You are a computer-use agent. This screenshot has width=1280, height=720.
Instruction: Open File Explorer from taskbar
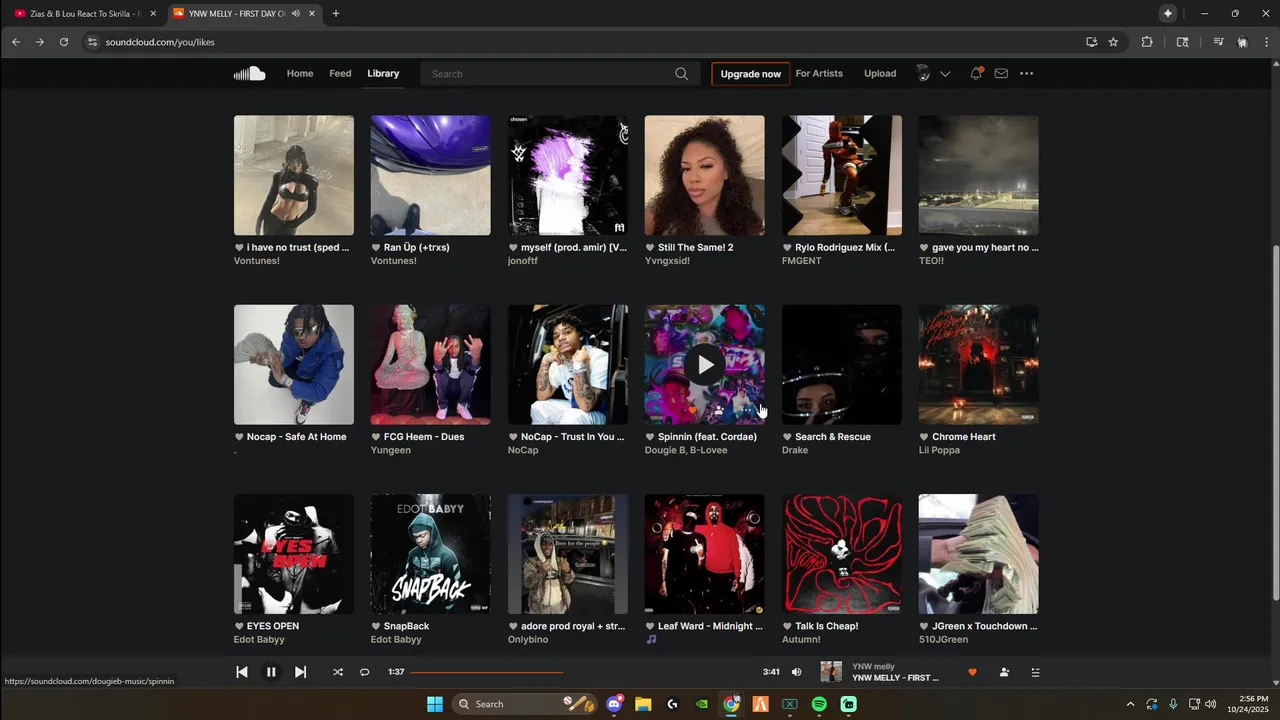tap(643, 704)
